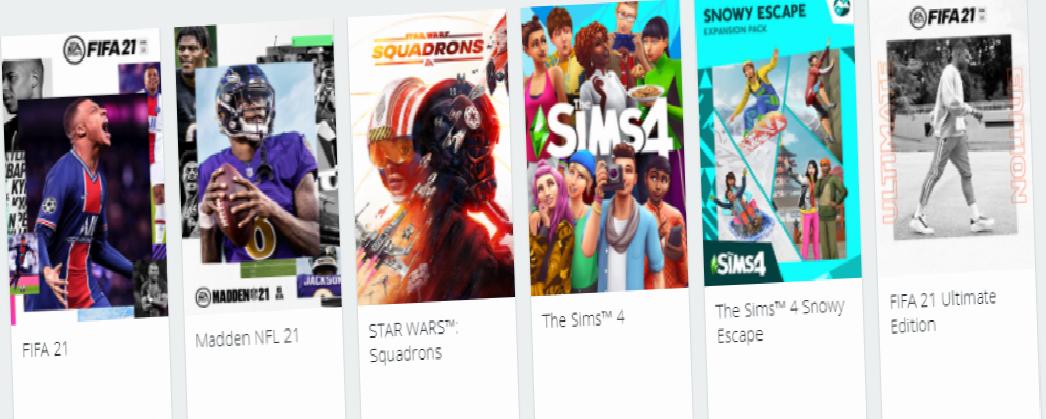Click 'FIFA 21 Ultimate Edition' title text
The width and height of the screenshot is (1046, 419).
(x=943, y=311)
